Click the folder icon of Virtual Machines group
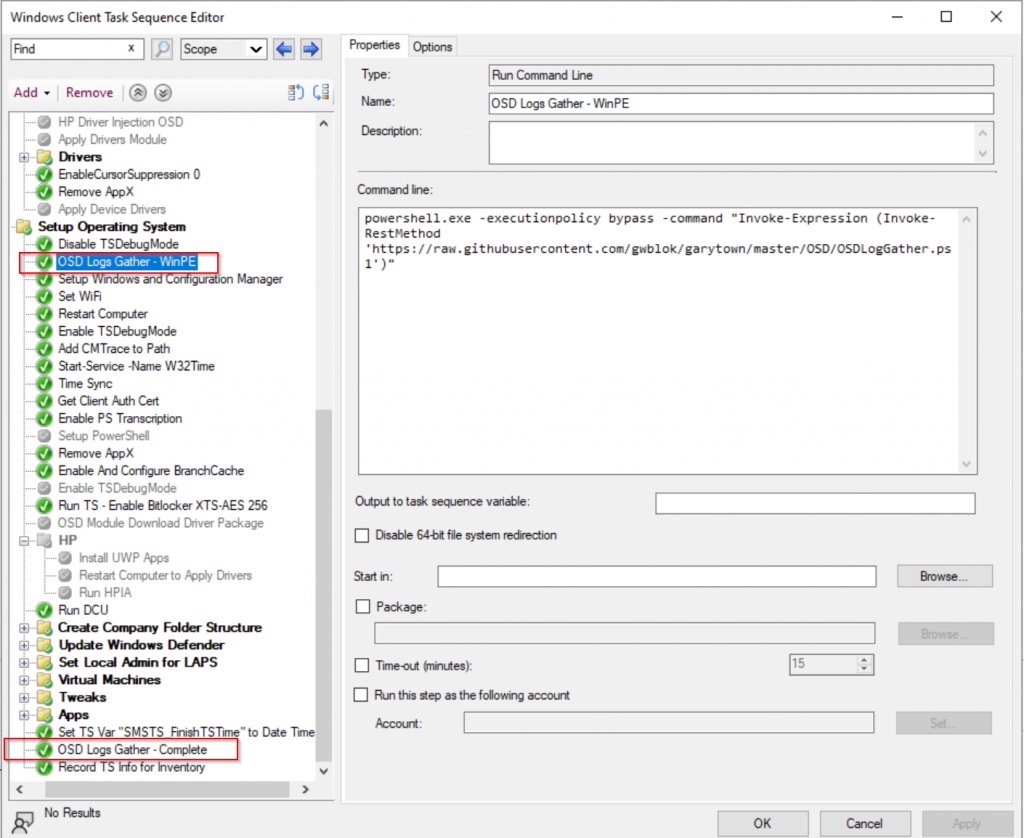 click(x=44, y=680)
